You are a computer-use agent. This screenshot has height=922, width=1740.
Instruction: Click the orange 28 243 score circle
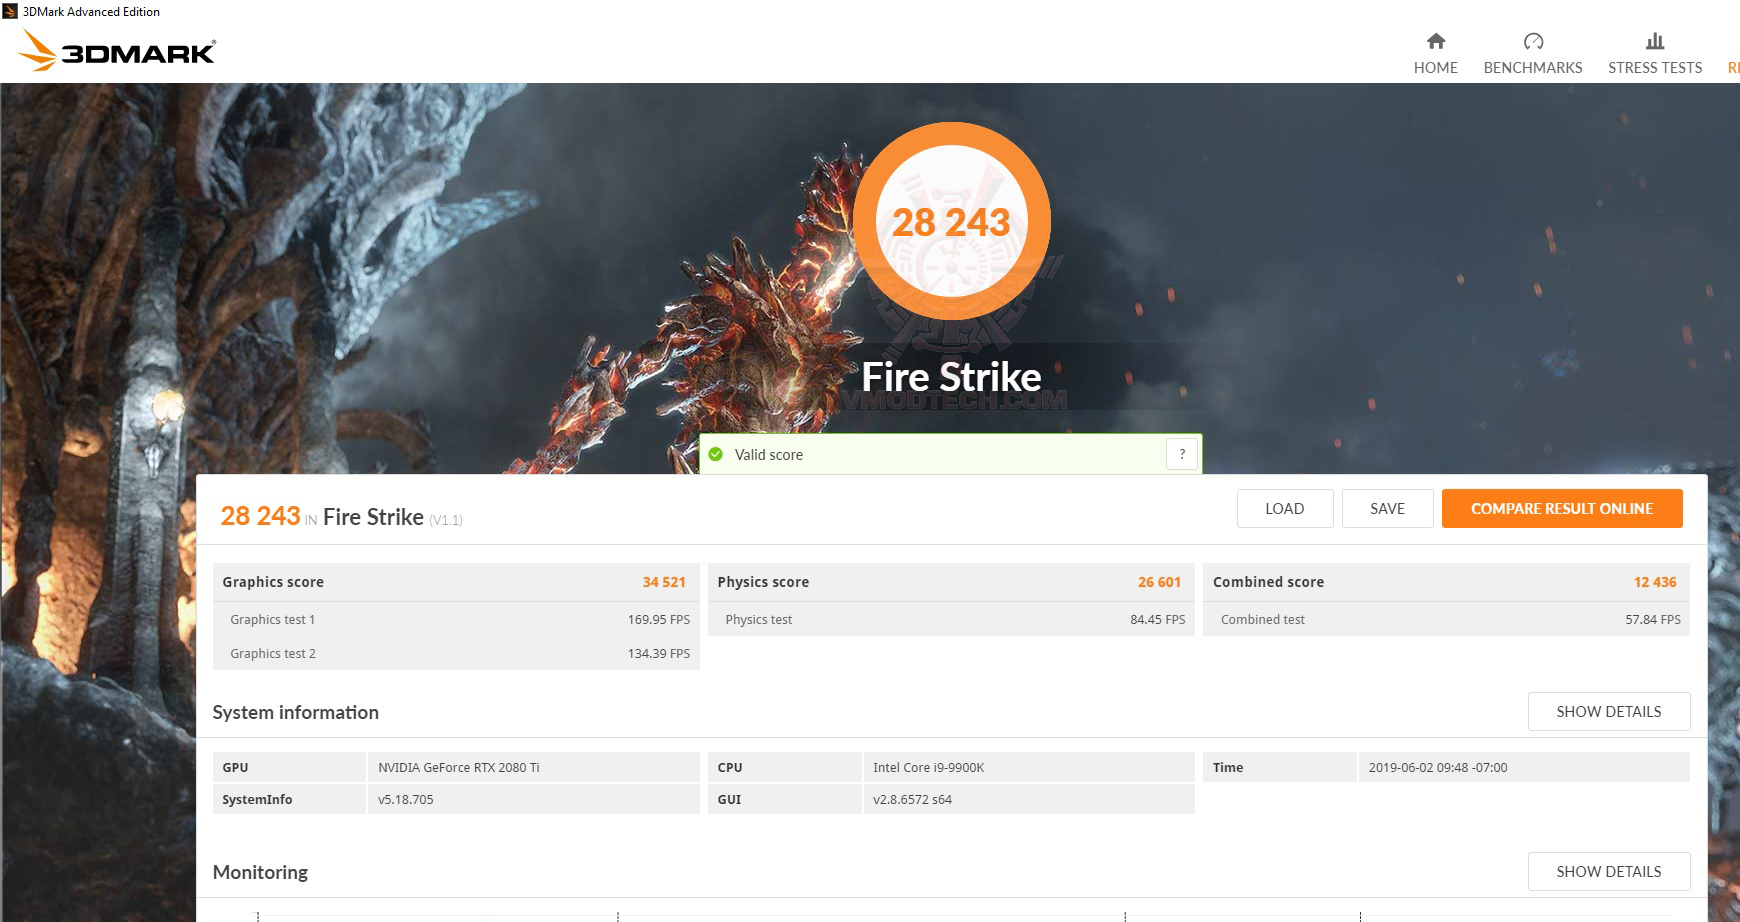click(x=951, y=222)
